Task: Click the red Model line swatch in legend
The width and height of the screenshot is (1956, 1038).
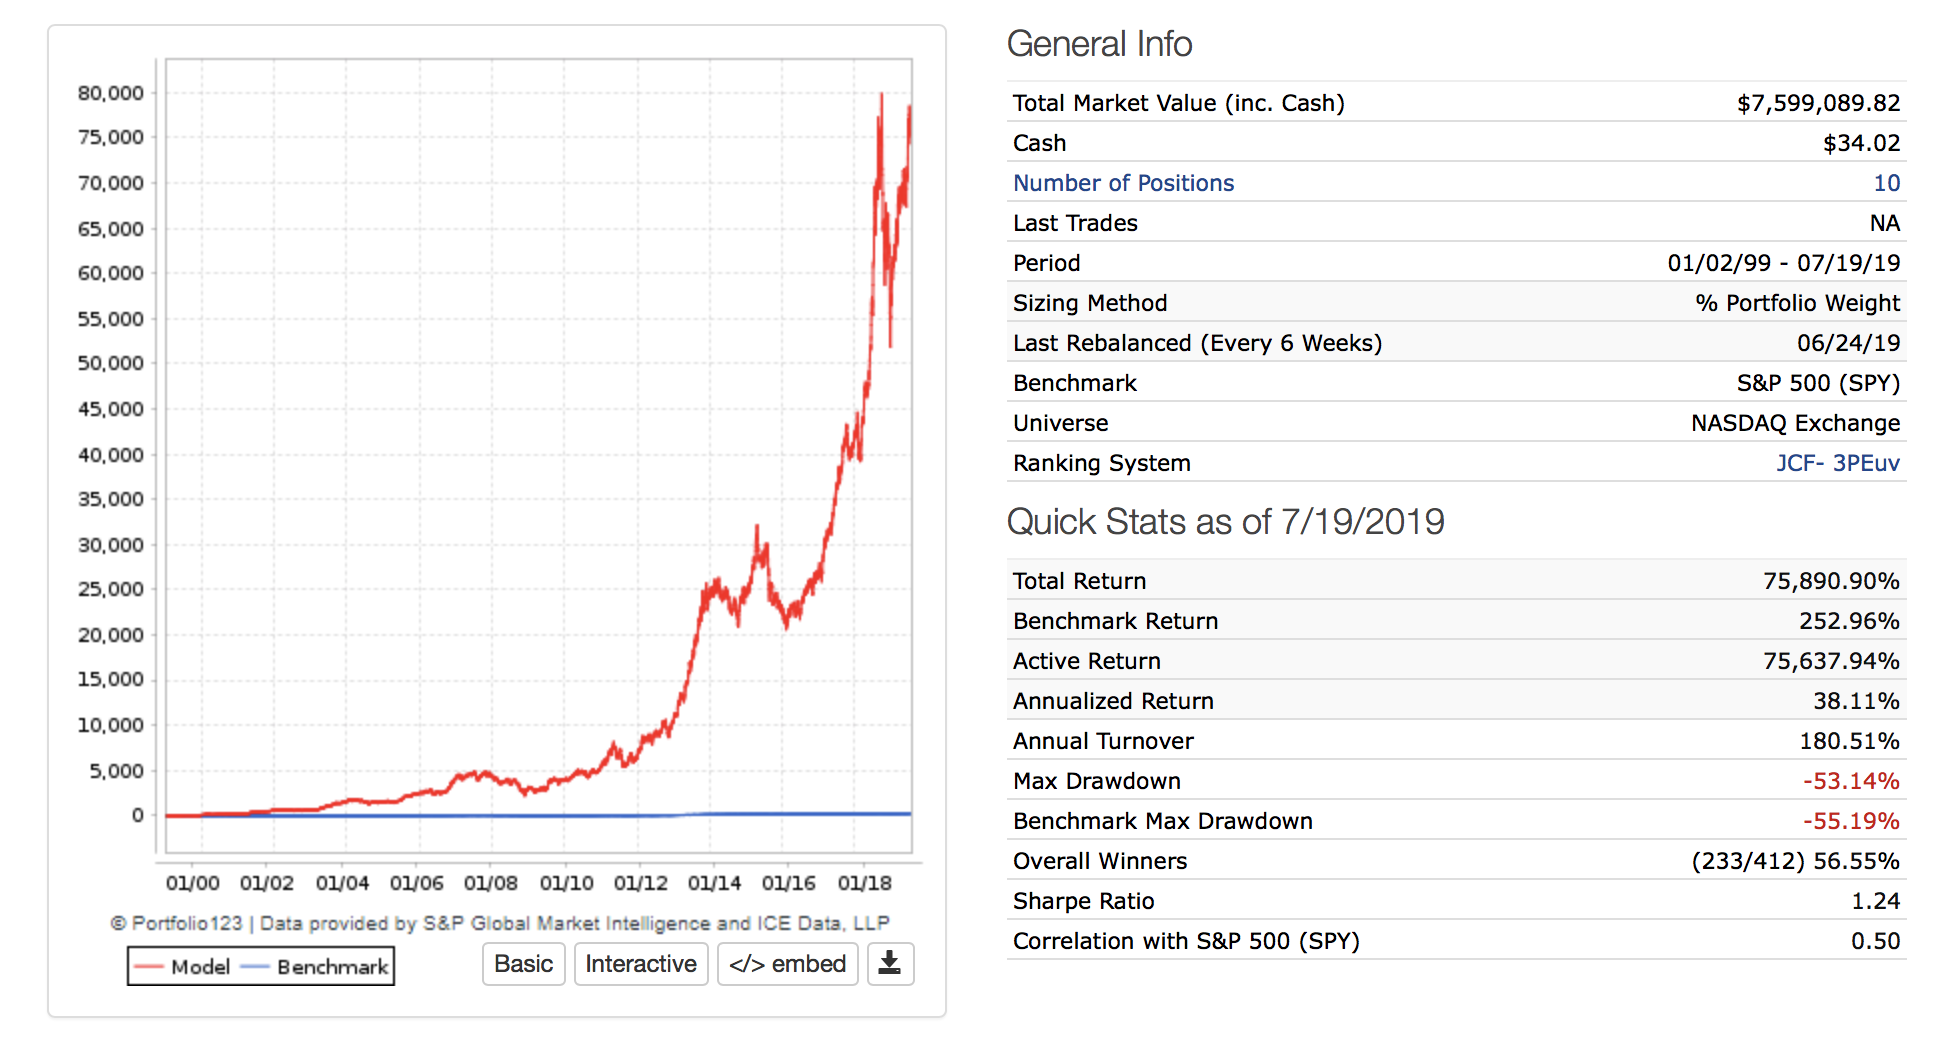Action: click(149, 967)
